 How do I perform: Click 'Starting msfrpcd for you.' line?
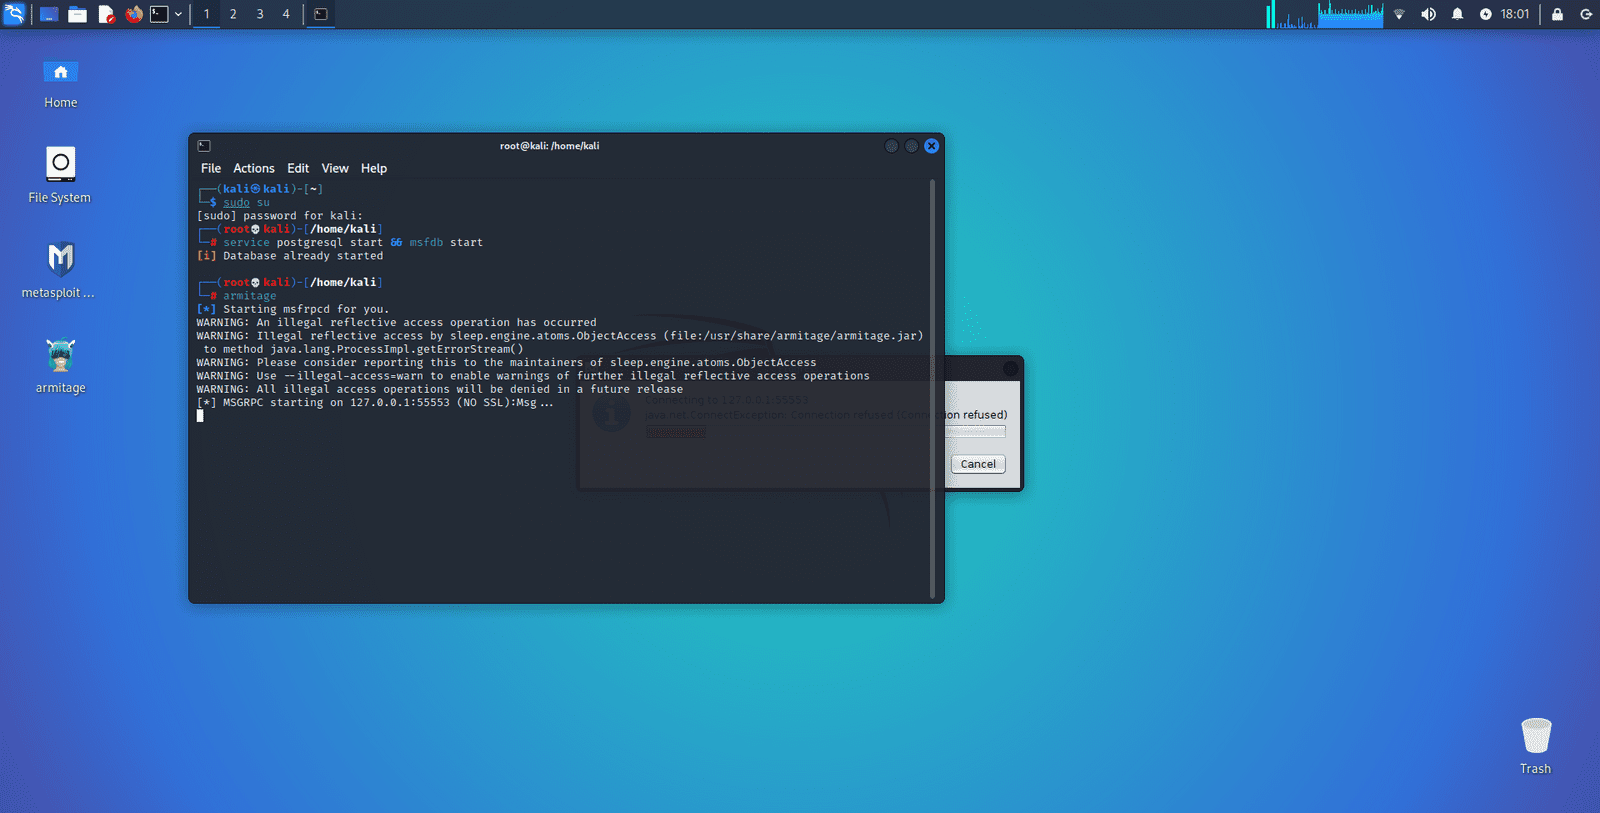click(293, 309)
